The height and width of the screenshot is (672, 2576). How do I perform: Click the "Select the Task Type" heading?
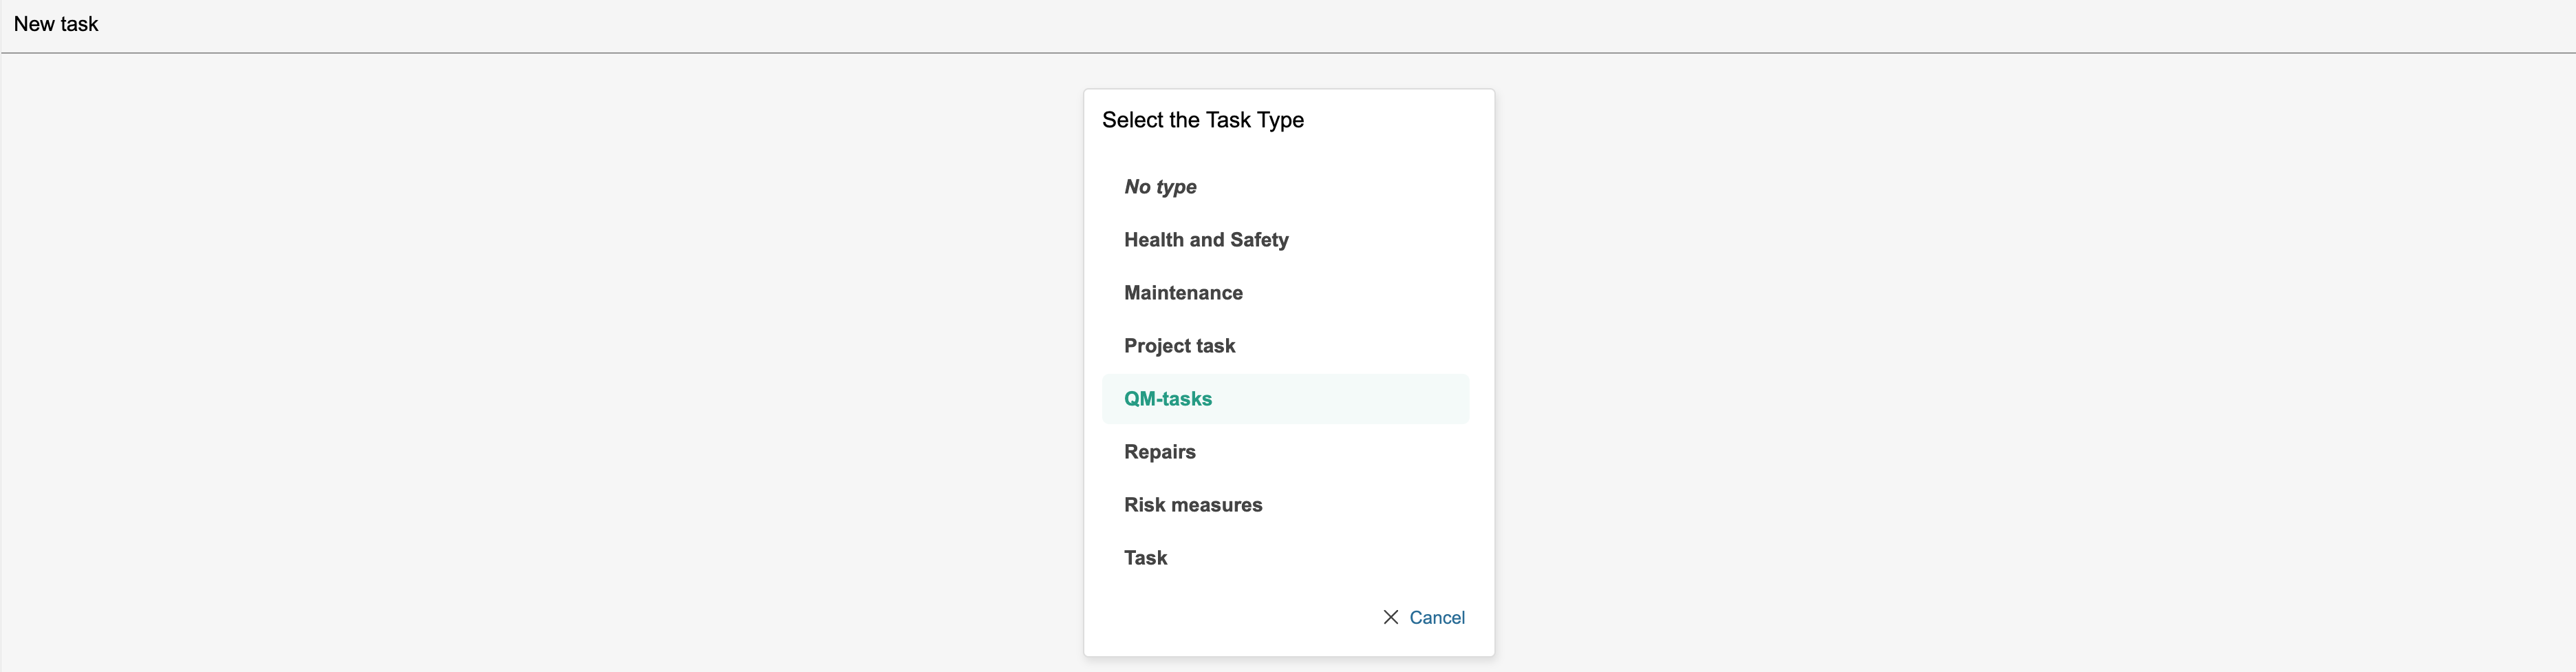(1202, 120)
